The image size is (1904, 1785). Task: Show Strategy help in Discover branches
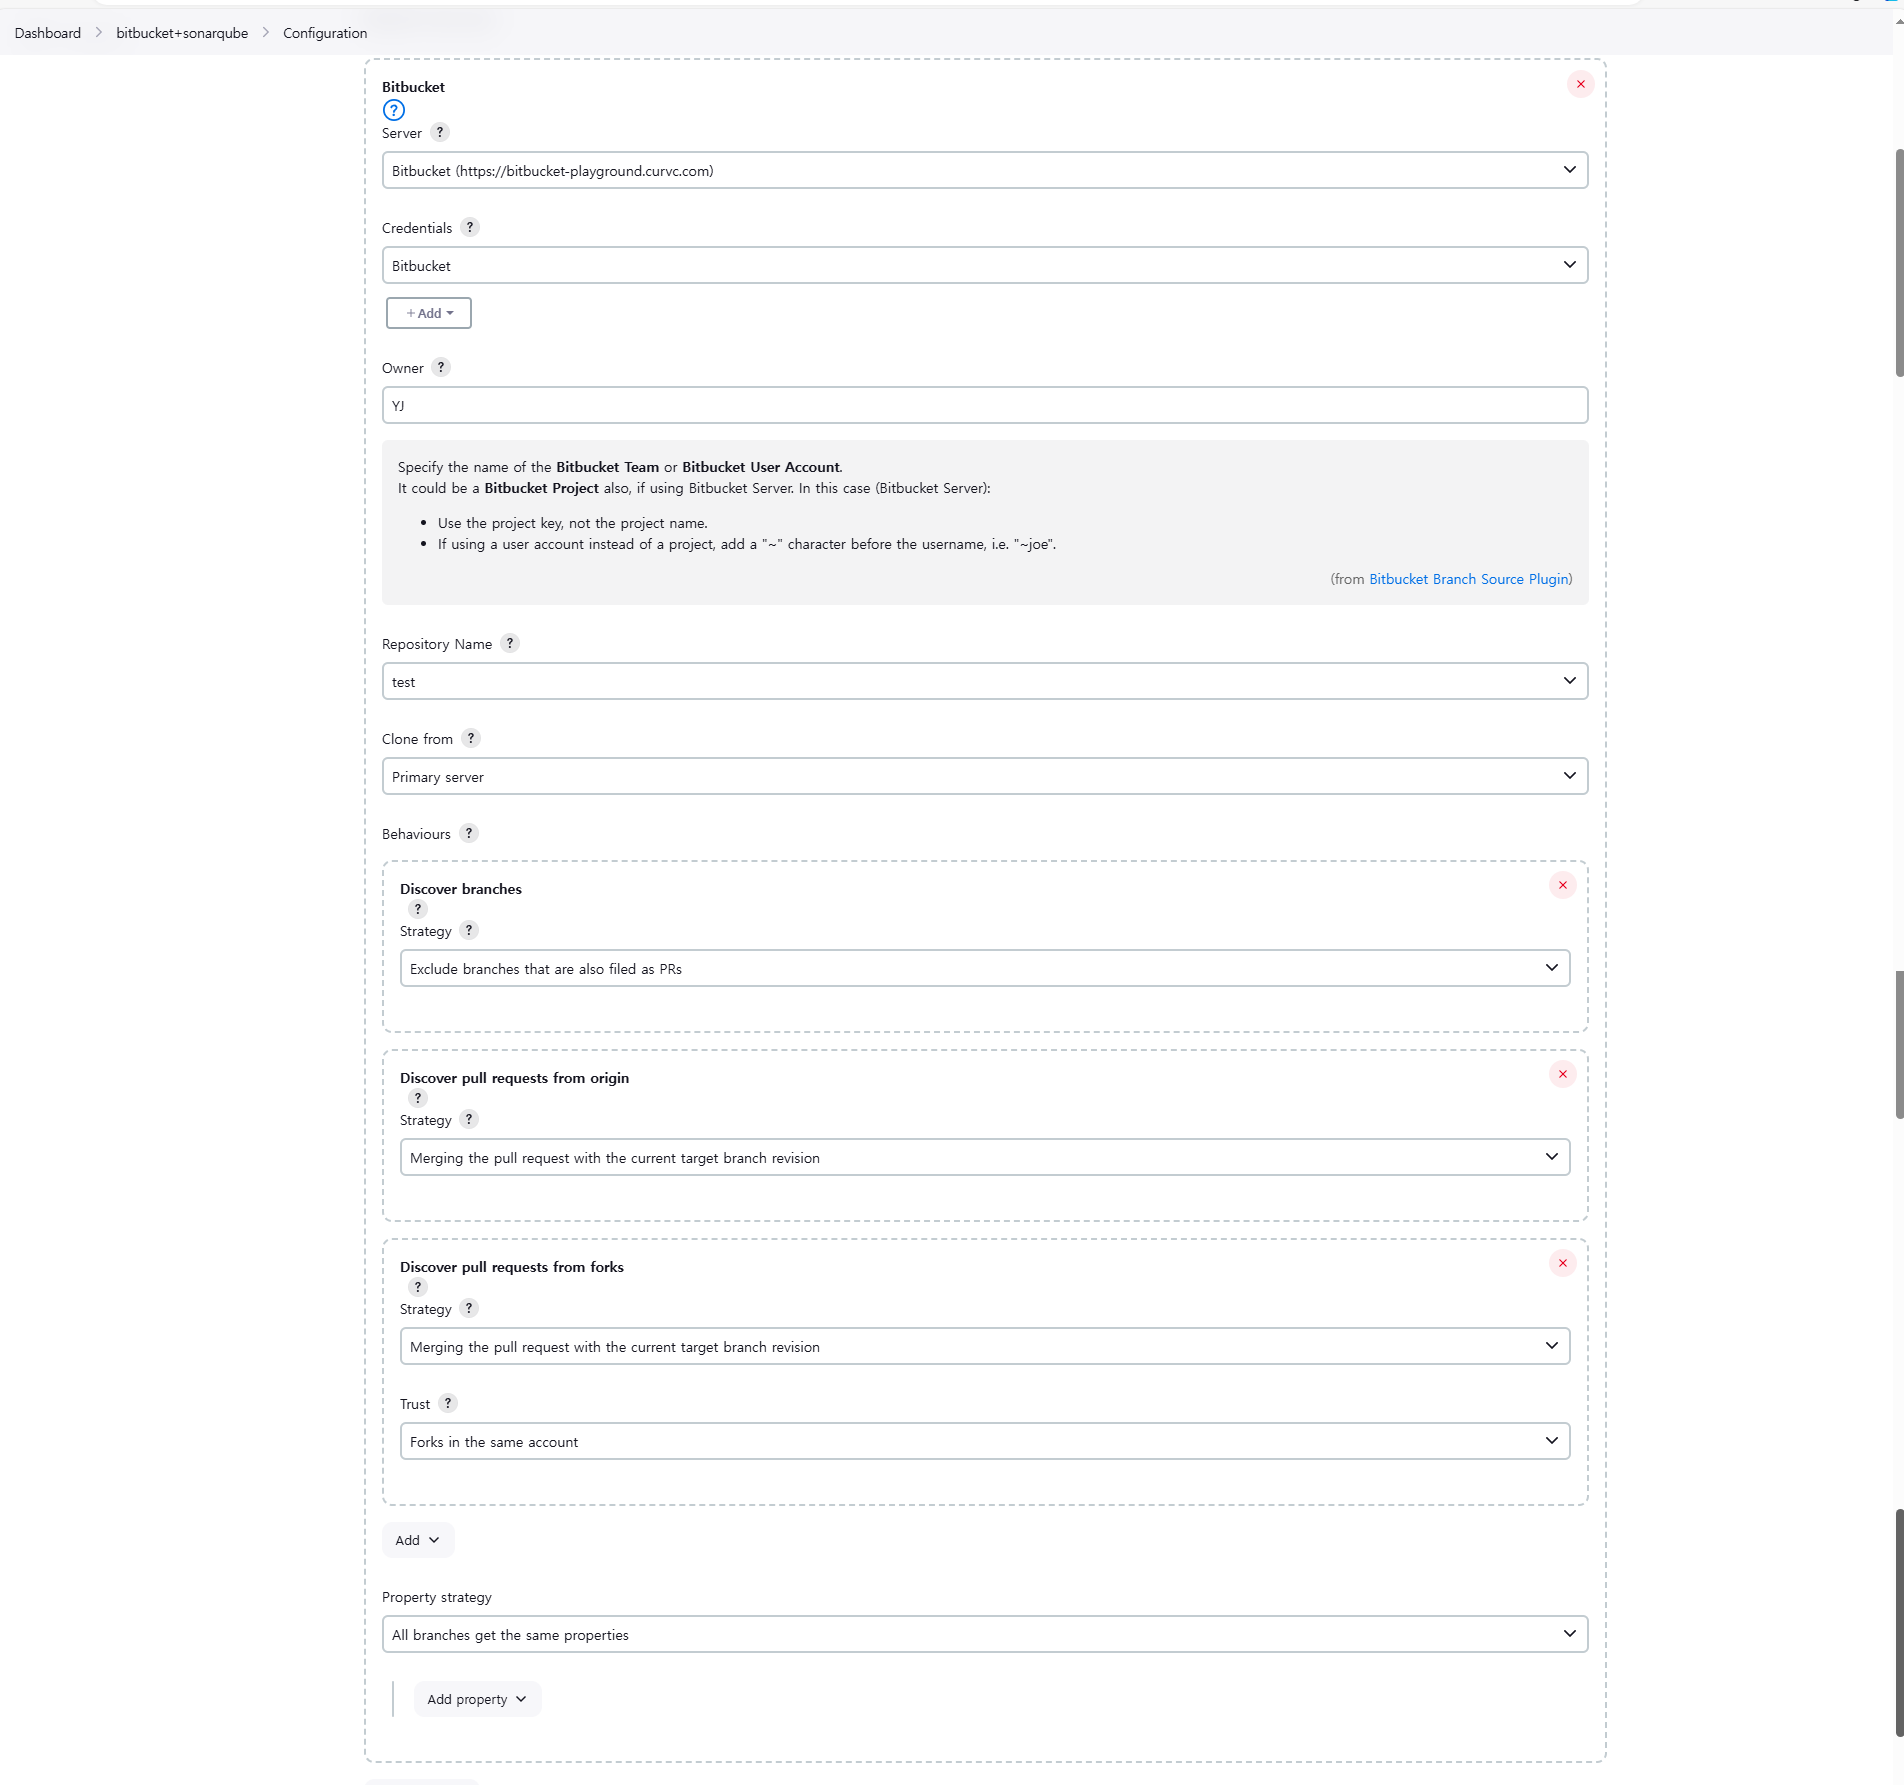[x=469, y=930]
